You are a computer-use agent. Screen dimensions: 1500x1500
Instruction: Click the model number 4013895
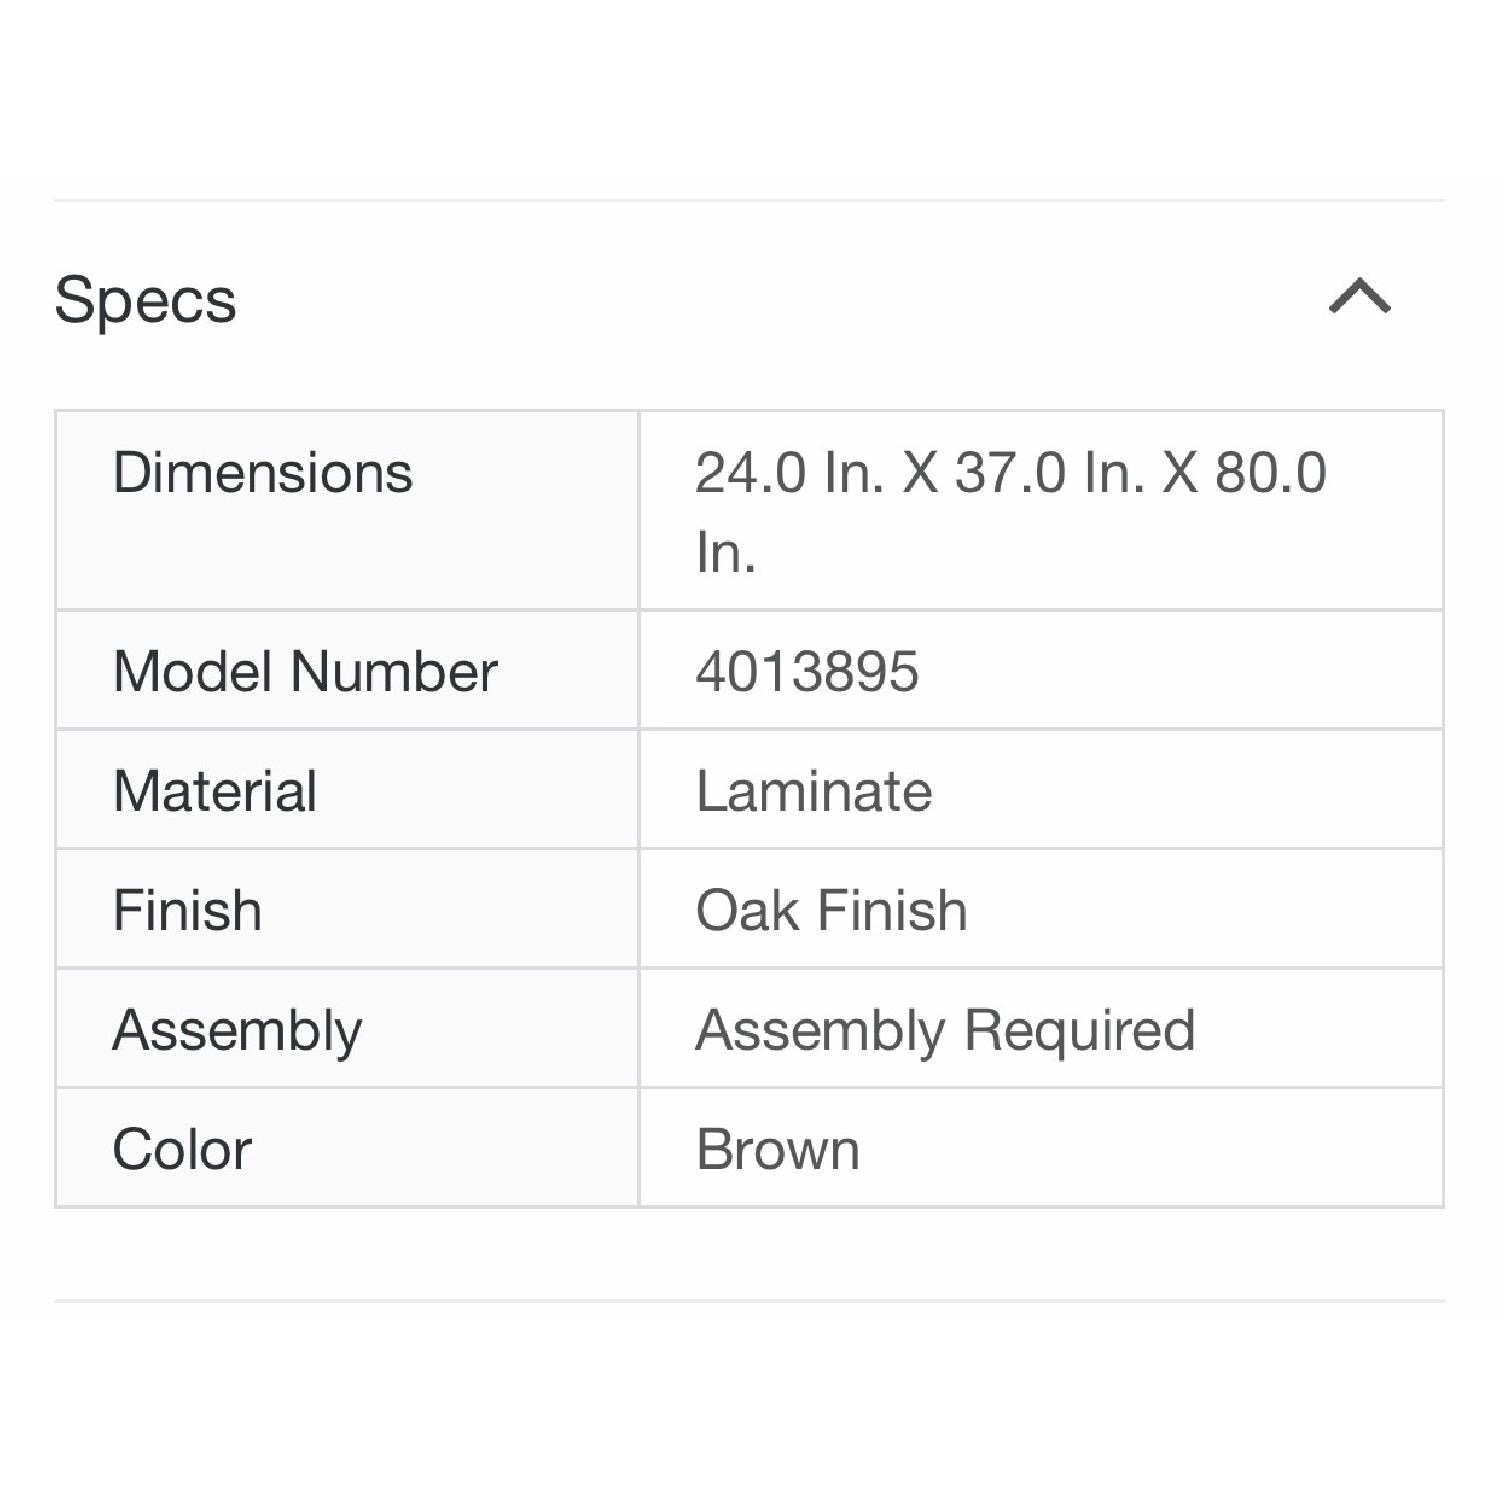[806, 671]
